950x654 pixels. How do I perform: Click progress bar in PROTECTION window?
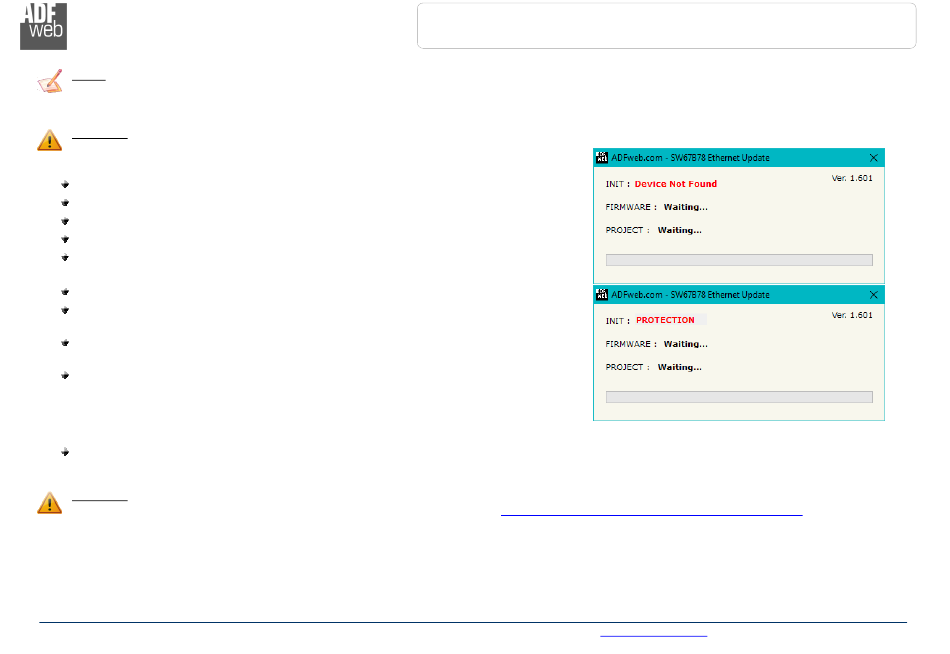tap(739, 397)
